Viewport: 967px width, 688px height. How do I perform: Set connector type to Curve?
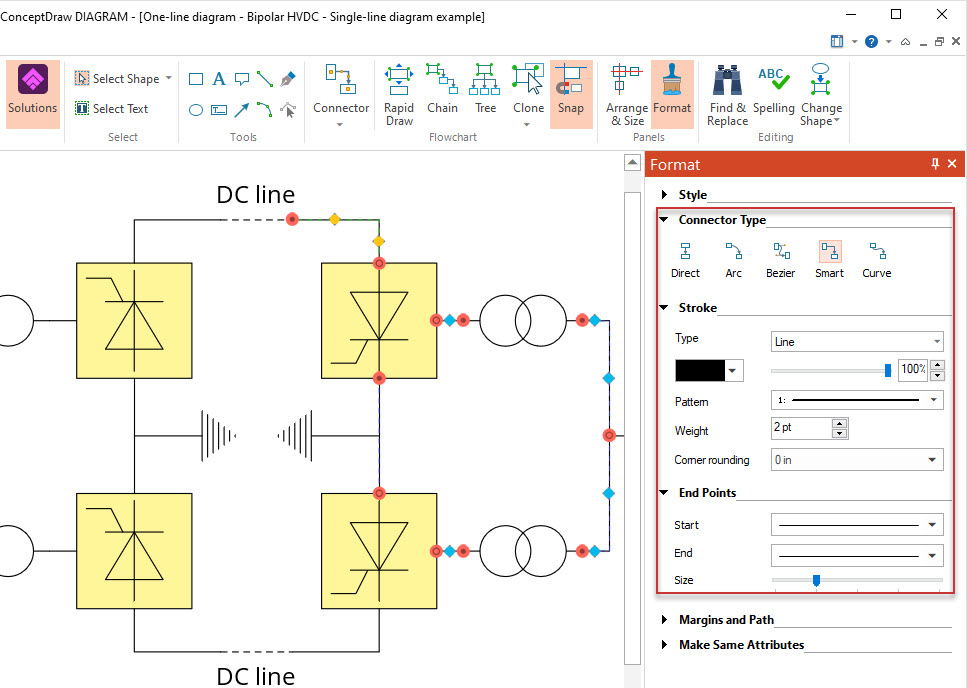(877, 260)
